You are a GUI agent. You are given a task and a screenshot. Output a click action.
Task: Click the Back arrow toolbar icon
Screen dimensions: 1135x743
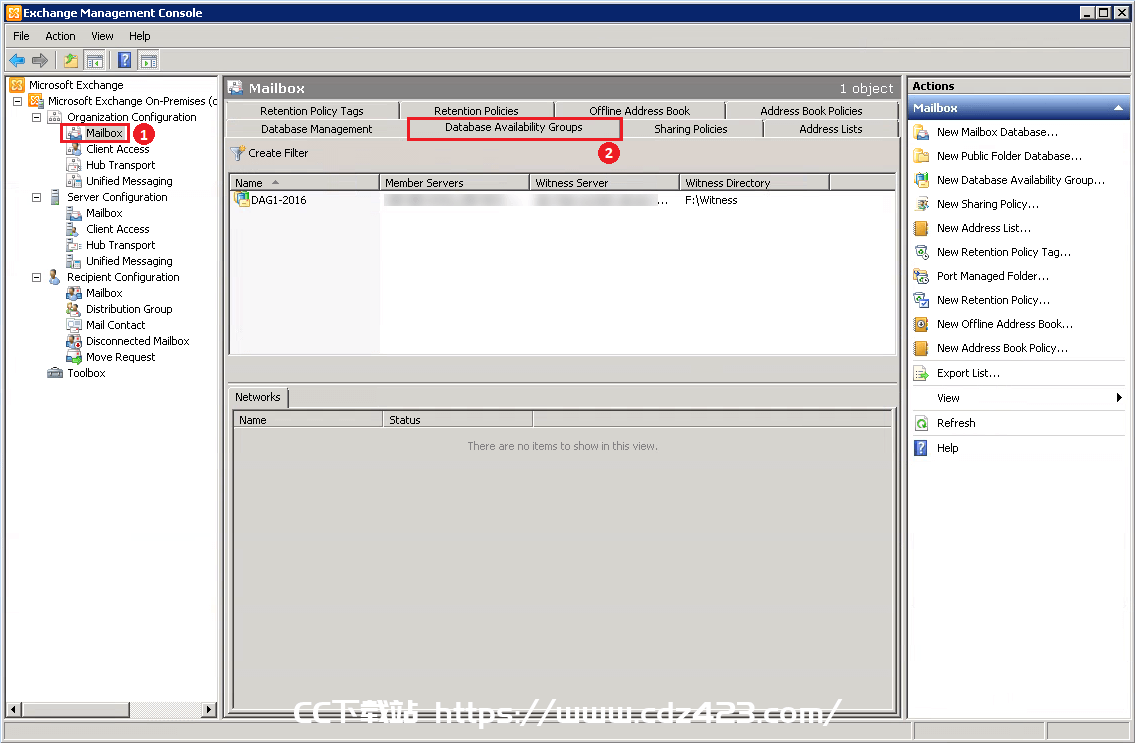coord(17,61)
